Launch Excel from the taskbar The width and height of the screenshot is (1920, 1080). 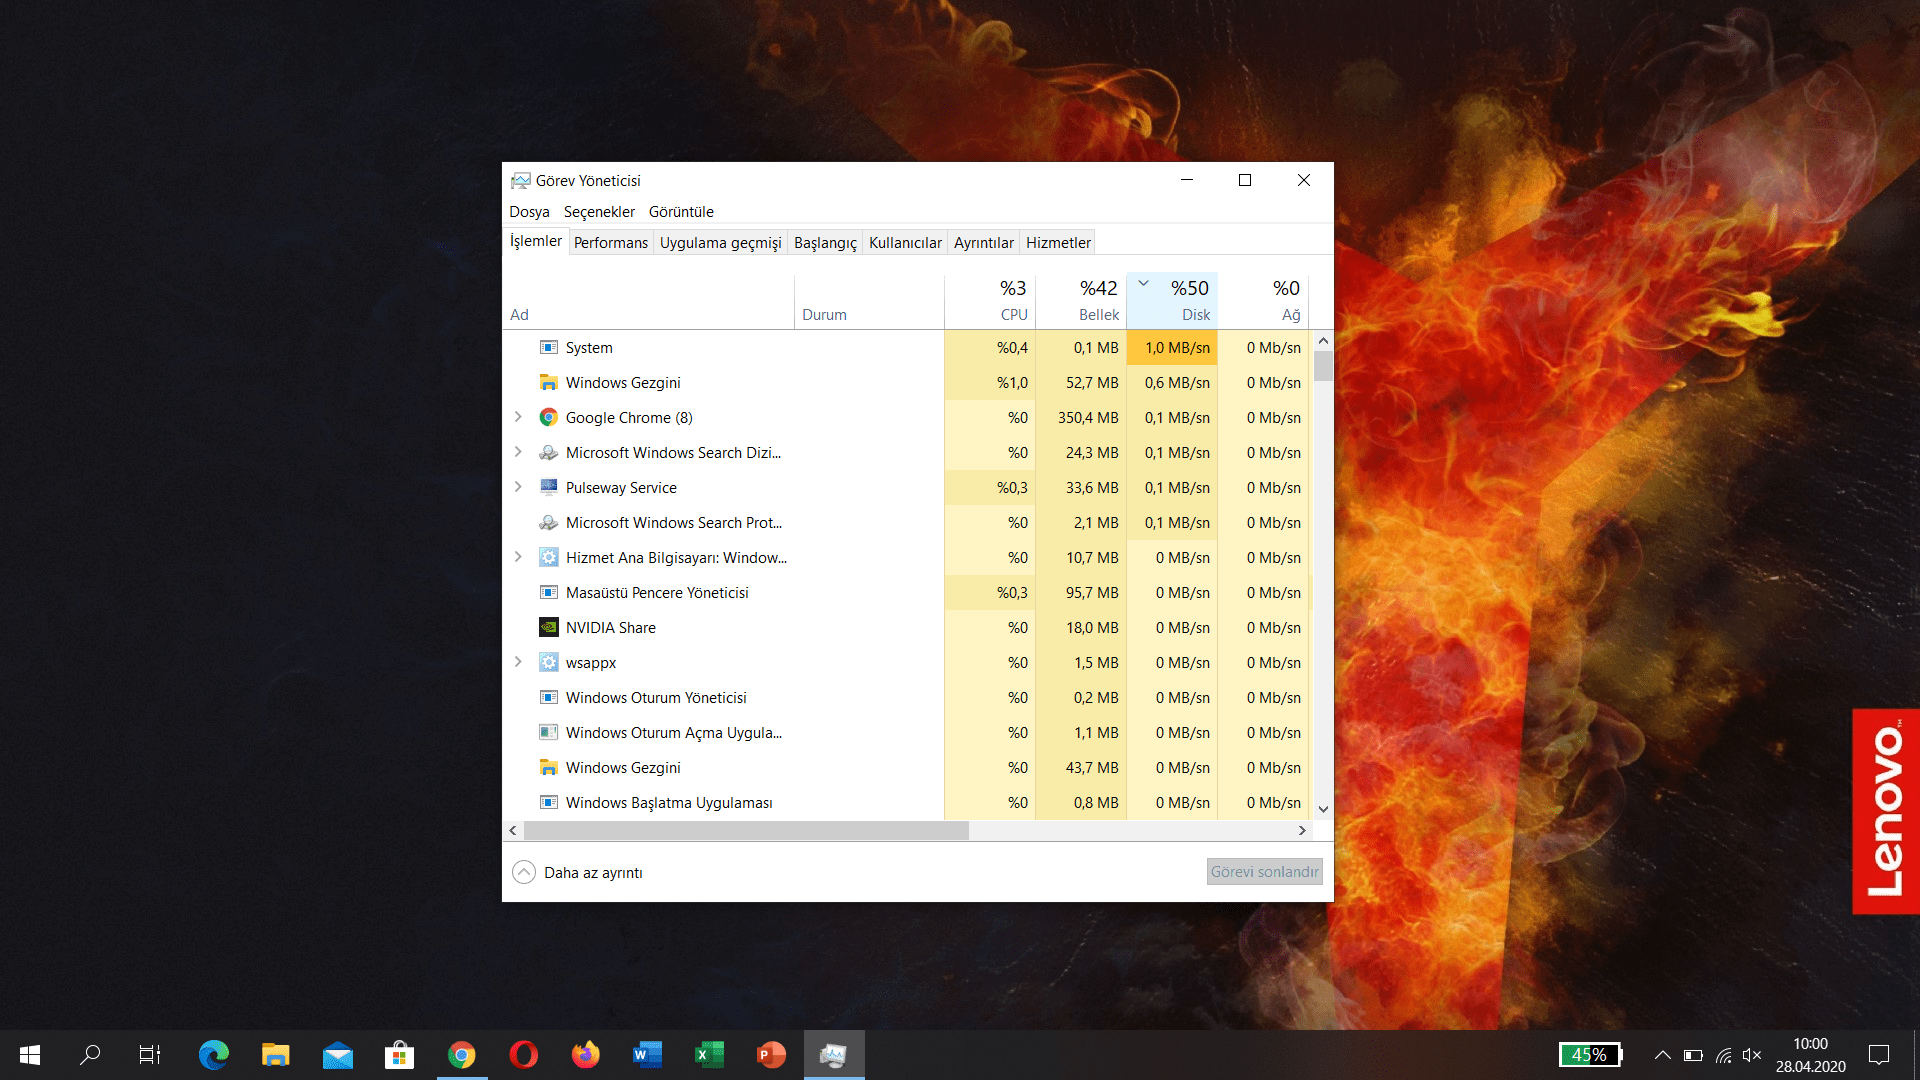pyautogui.click(x=709, y=1054)
